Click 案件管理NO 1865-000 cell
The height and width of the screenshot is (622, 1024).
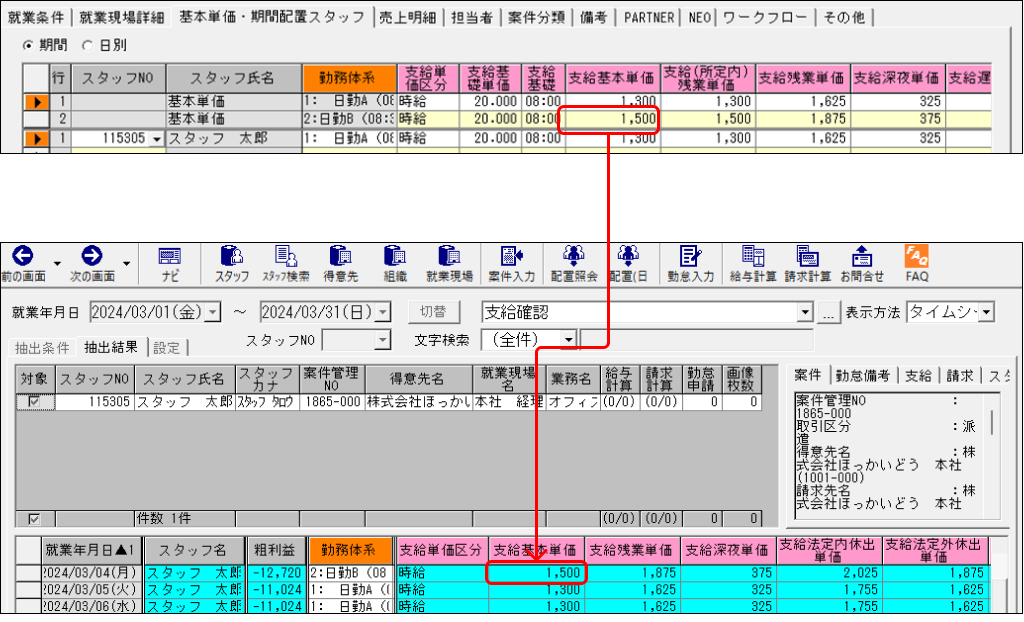coord(332,402)
